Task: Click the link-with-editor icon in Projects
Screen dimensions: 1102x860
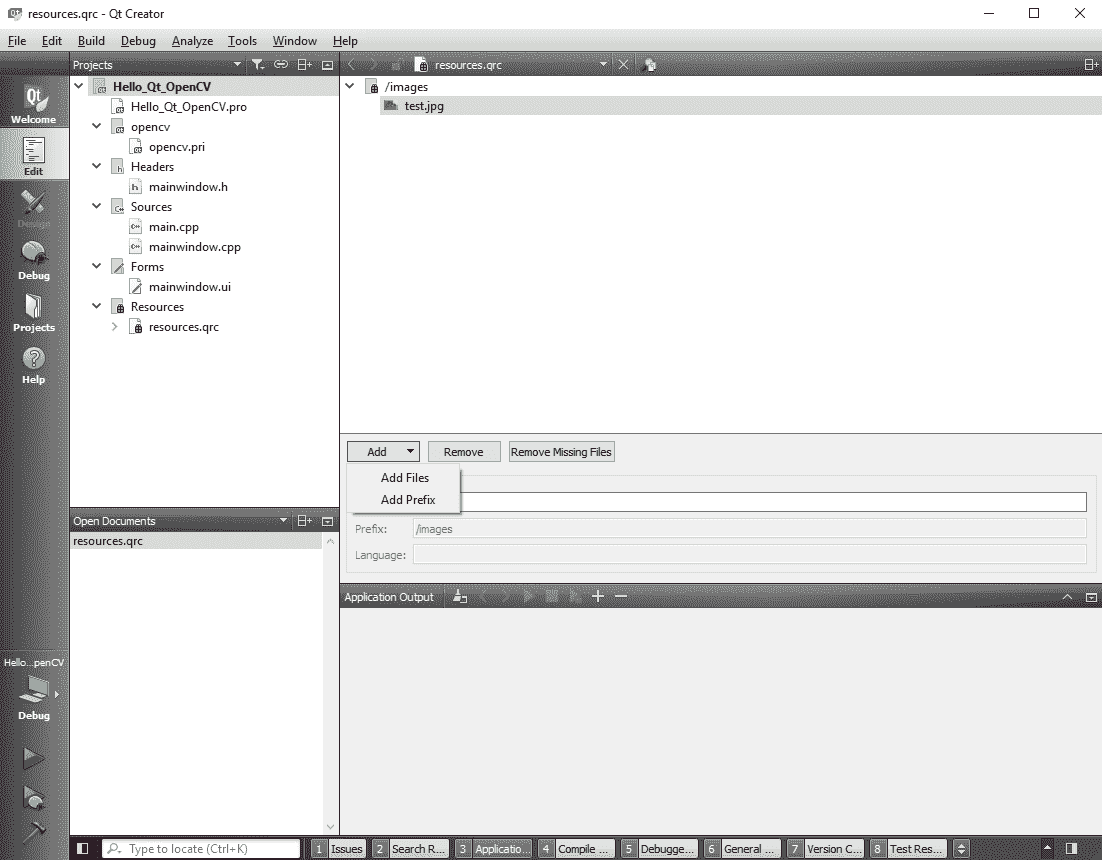Action: [x=281, y=65]
